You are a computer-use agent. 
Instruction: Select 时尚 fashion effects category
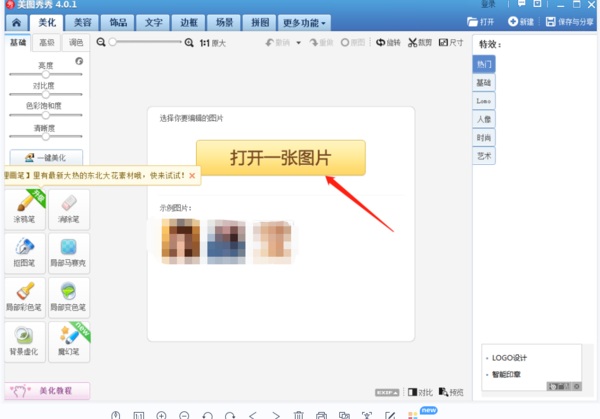[x=484, y=138]
